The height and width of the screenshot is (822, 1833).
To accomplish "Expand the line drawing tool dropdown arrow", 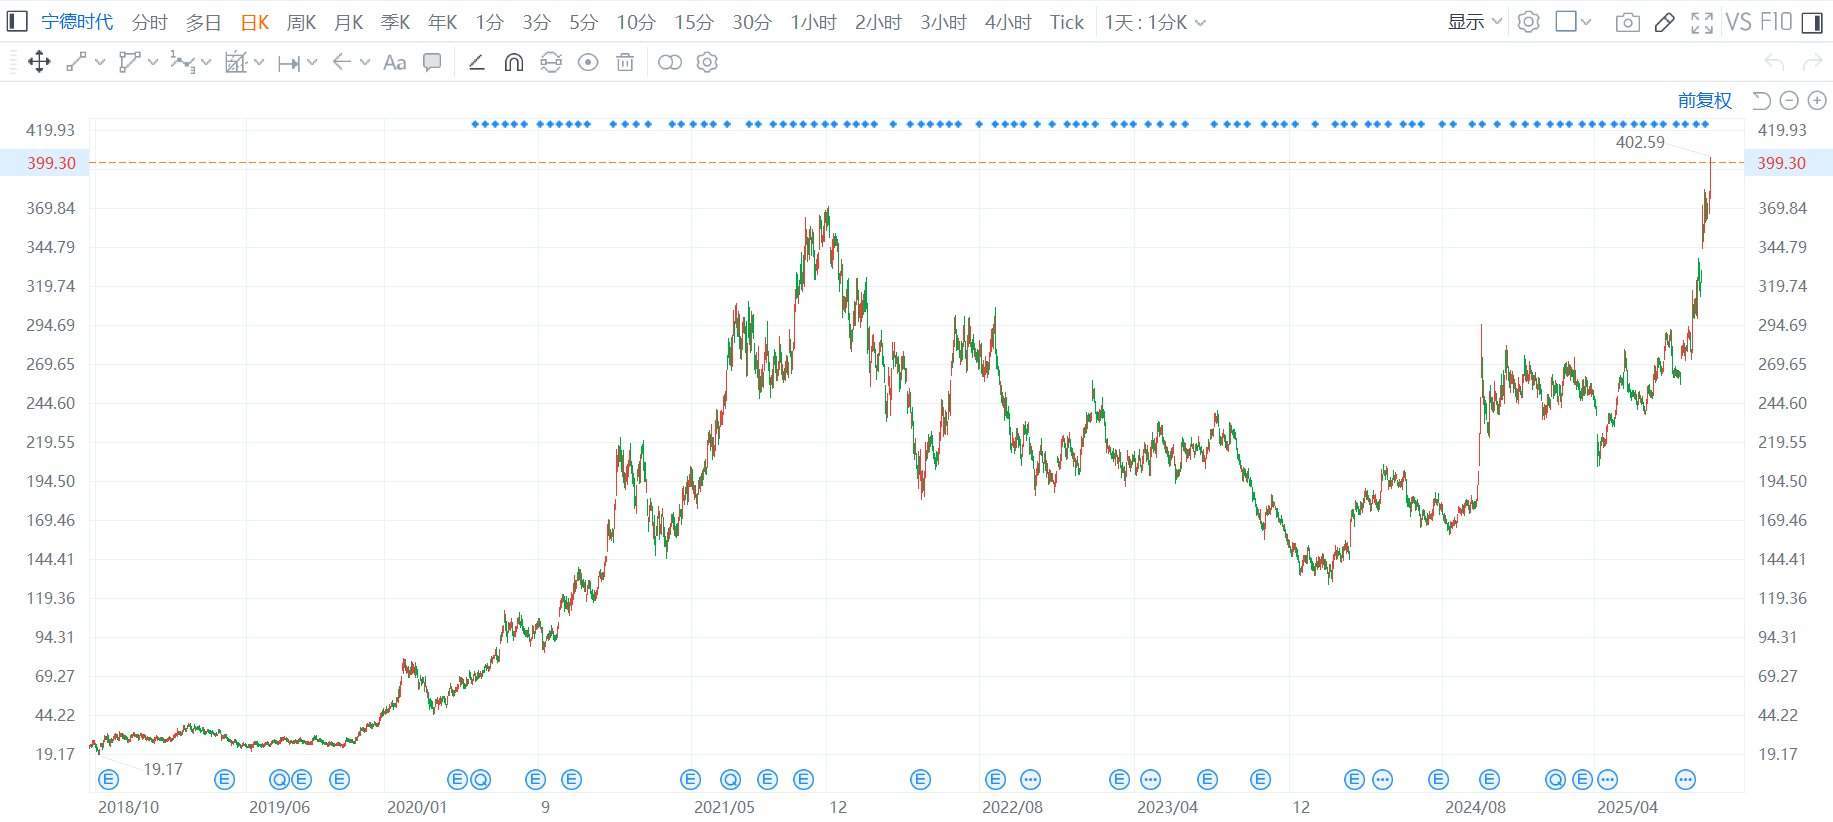I will coord(100,63).
